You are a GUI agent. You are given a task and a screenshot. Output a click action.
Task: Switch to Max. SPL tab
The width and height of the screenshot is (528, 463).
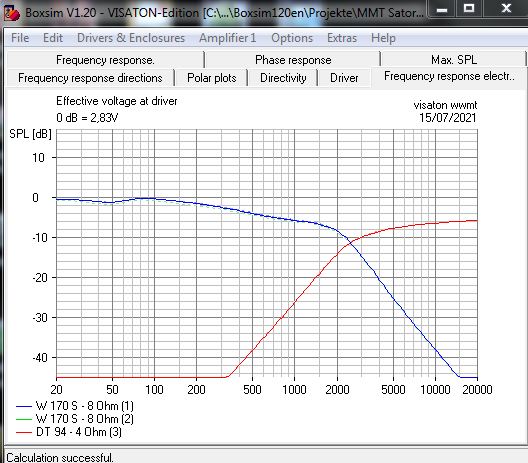(x=454, y=60)
